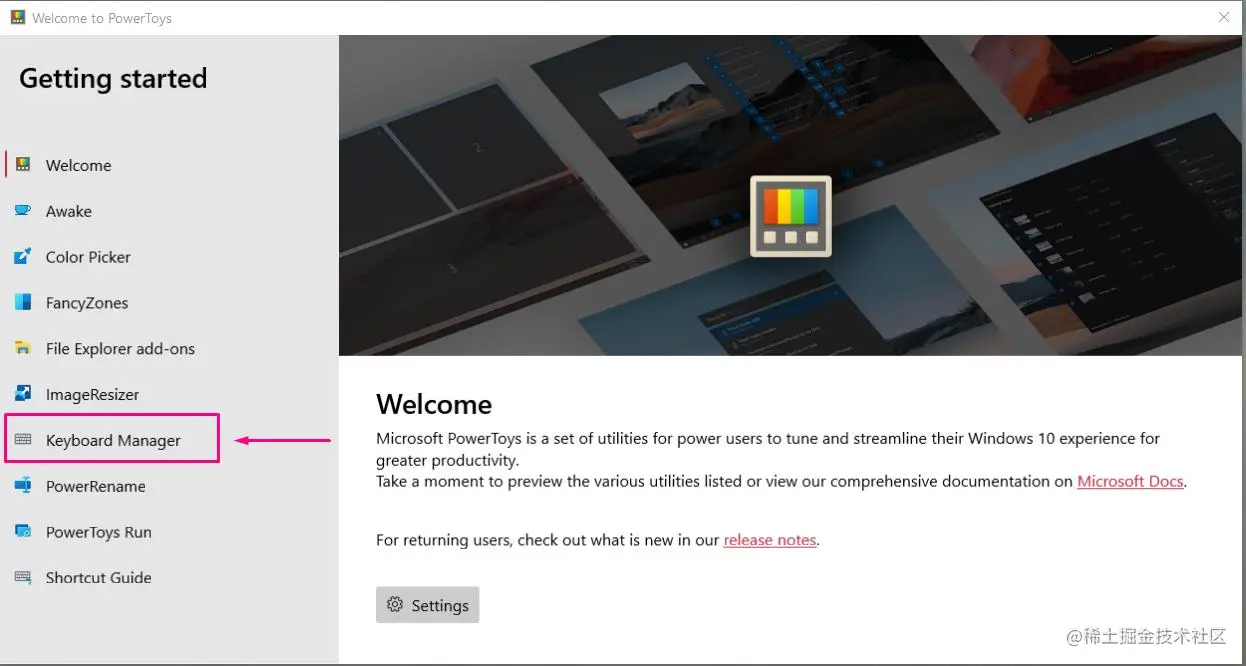Click the PowerToys Run icon
Image resolution: width=1246 pixels, height=666 pixels.
pyautogui.click(x=23, y=532)
